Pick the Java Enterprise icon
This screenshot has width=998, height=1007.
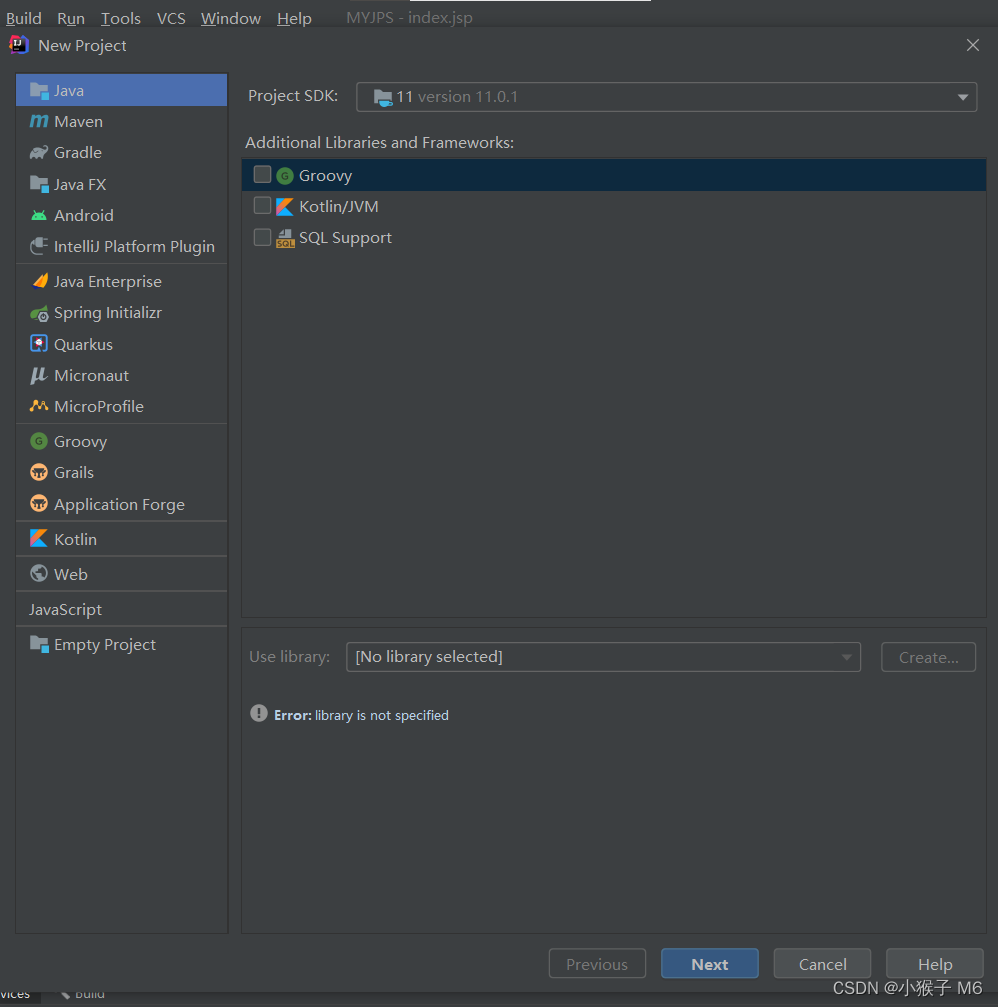click(x=39, y=281)
